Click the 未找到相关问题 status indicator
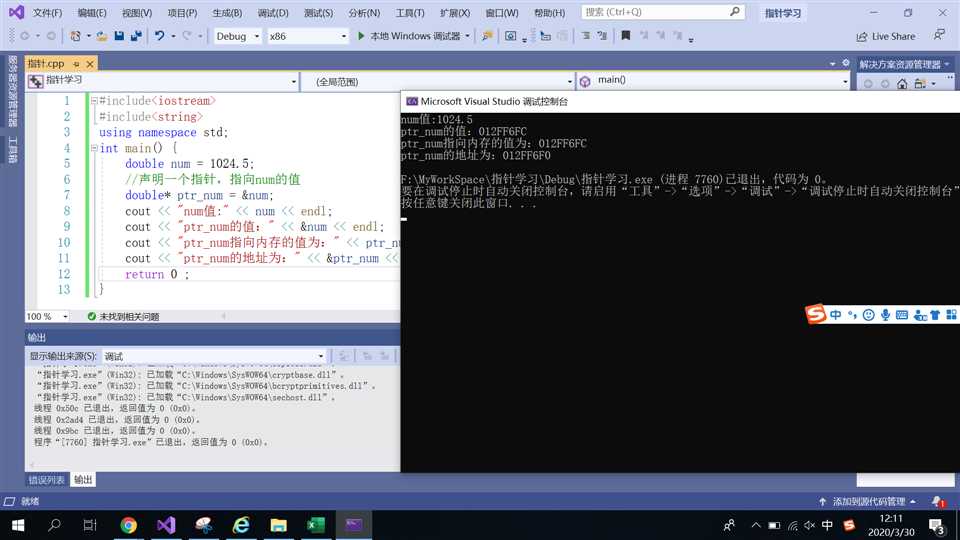This screenshot has width=960, height=540. coord(123,316)
